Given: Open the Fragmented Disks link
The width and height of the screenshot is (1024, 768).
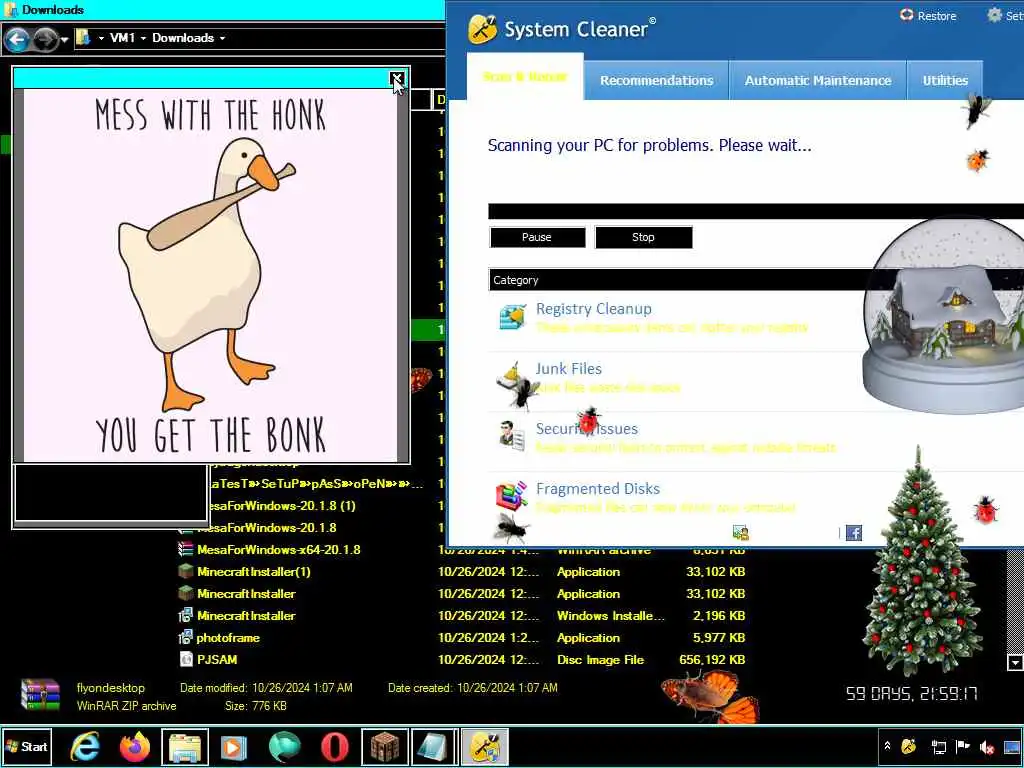Looking at the screenshot, I should coord(598,489).
